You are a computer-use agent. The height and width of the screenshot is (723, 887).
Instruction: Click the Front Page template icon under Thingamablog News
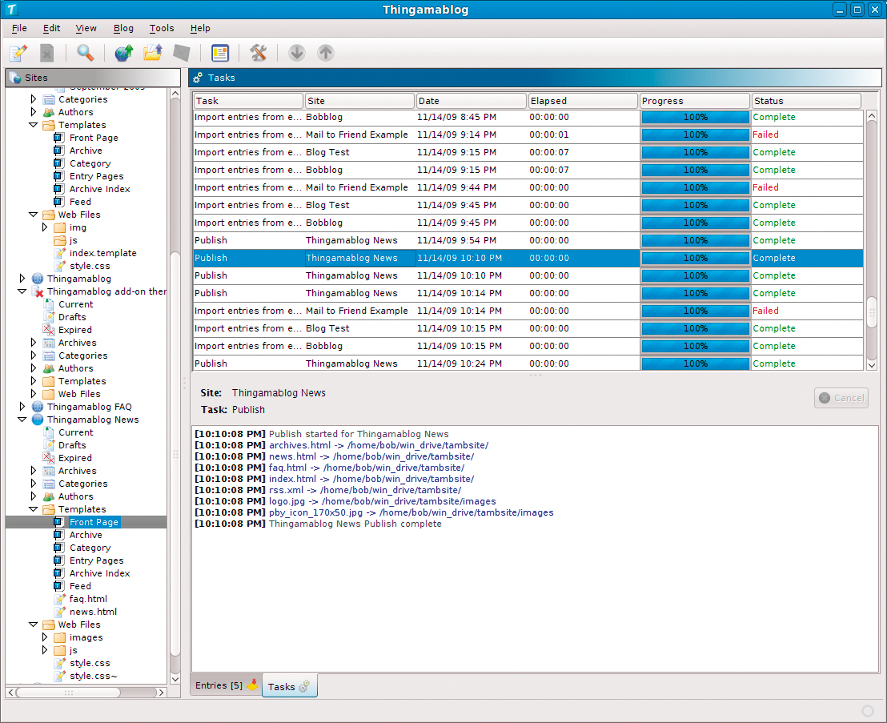(x=59, y=522)
